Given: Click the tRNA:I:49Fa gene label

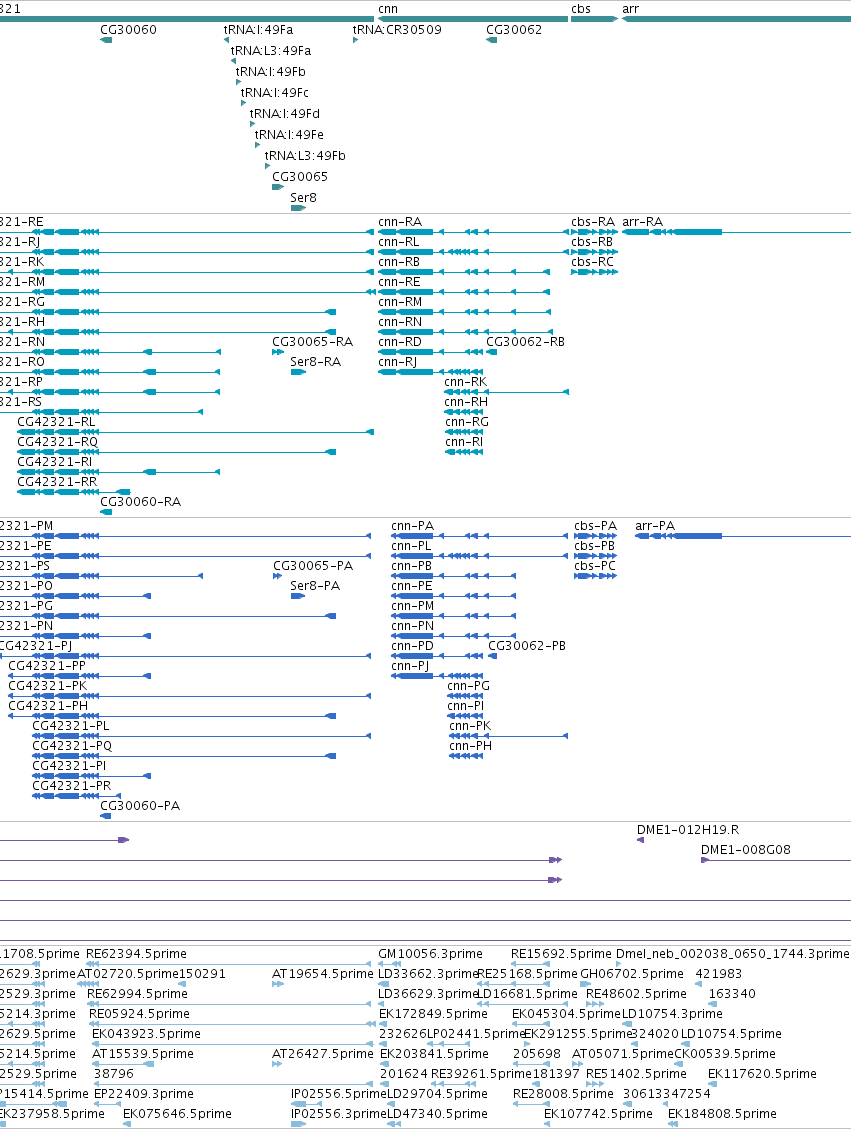Looking at the screenshot, I should [258, 30].
